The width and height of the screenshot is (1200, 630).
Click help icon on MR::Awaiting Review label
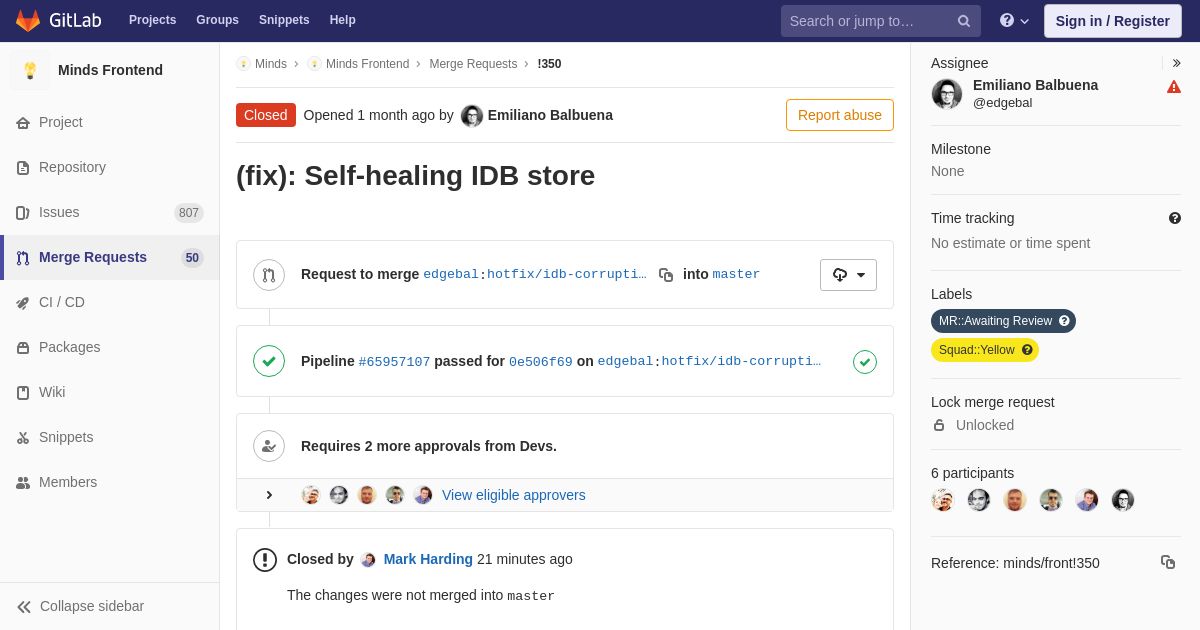click(x=1064, y=321)
